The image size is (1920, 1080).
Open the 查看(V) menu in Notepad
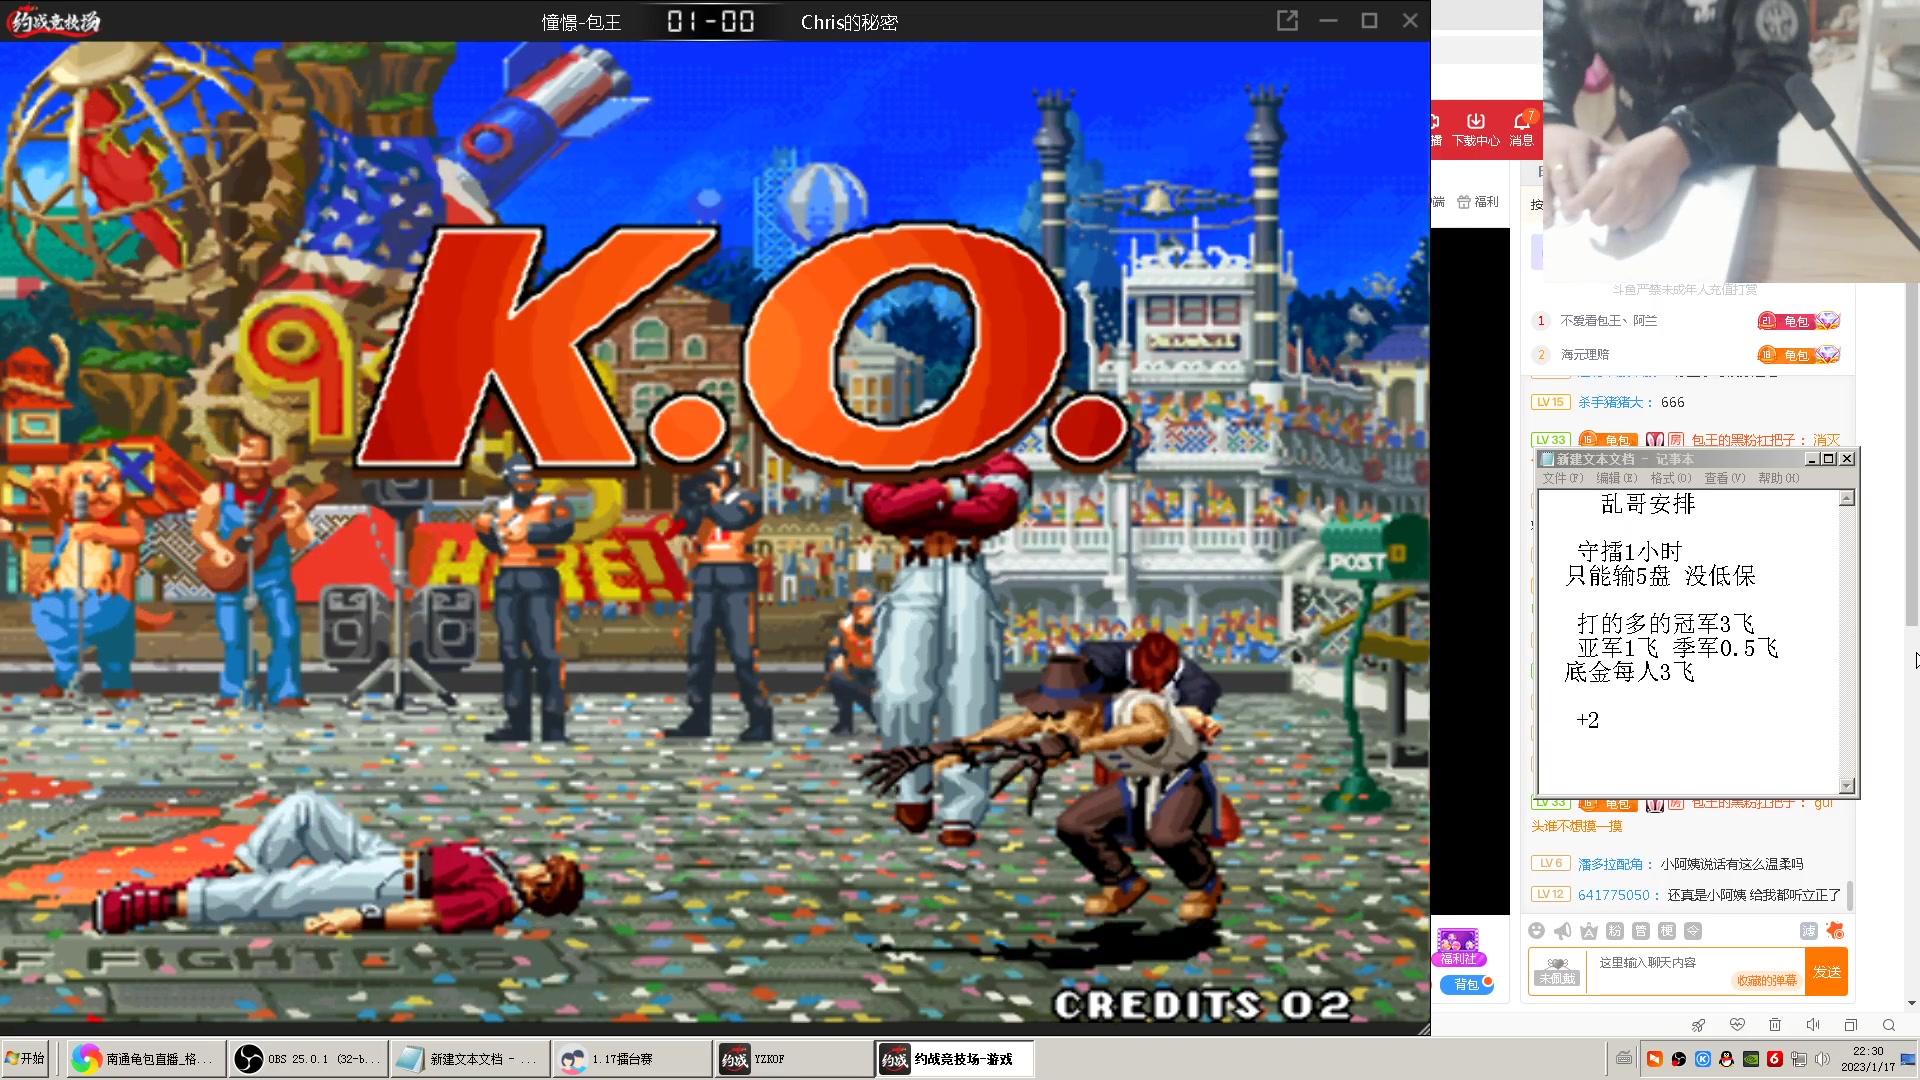(x=1725, y=479)
